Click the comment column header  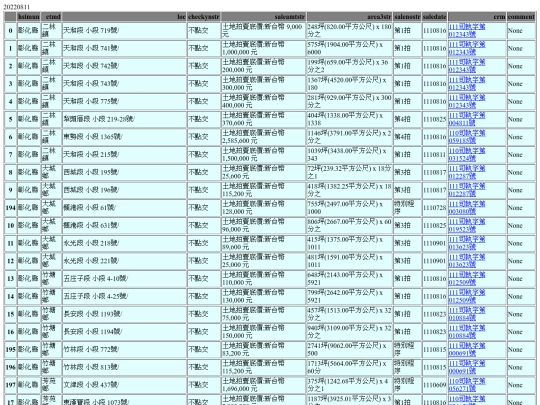pyautogui.click(x=521, y=17)
